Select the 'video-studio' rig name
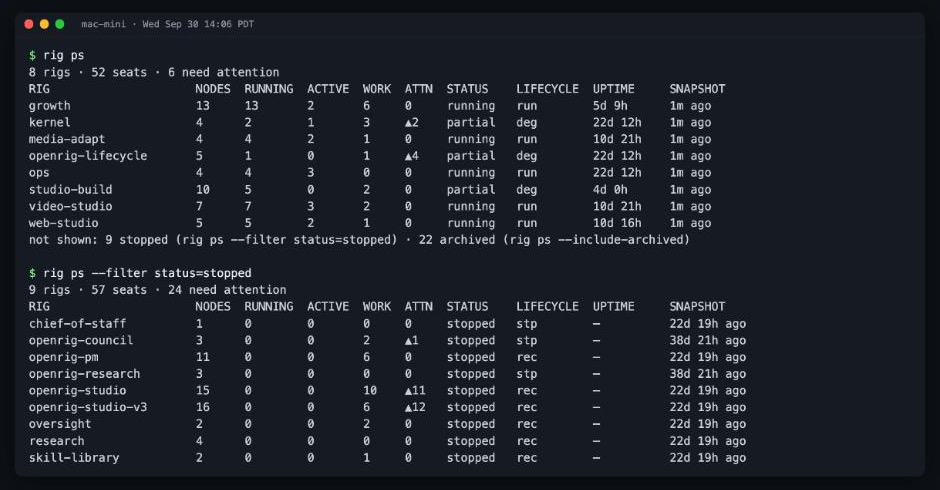Image resolution: width=940 pixels, height=490 pixels. [x=71, y=206]
